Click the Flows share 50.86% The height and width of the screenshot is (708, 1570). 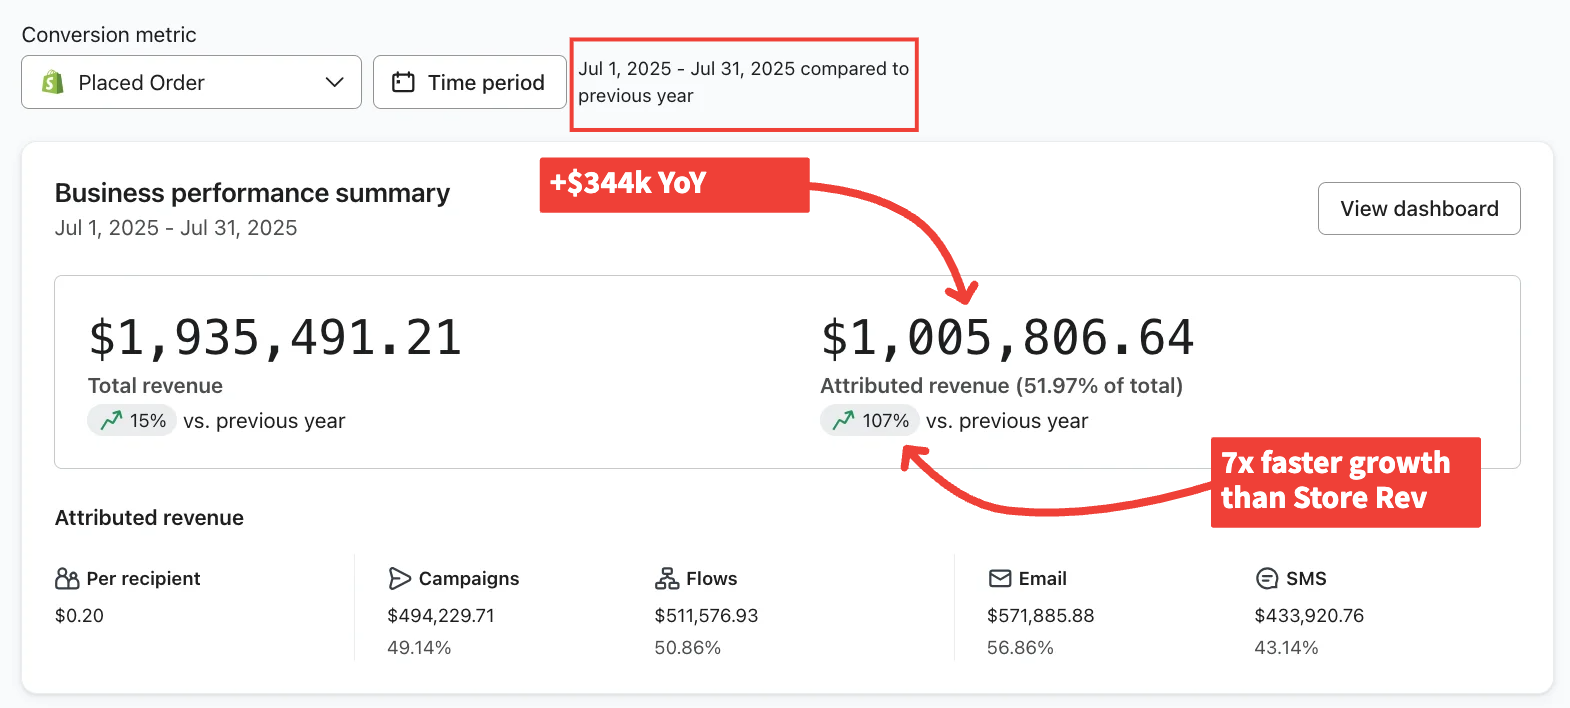[x=688, y=648]
